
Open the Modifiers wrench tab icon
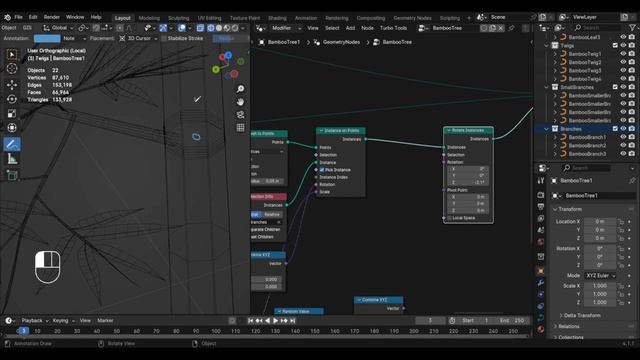click(541, 282)
